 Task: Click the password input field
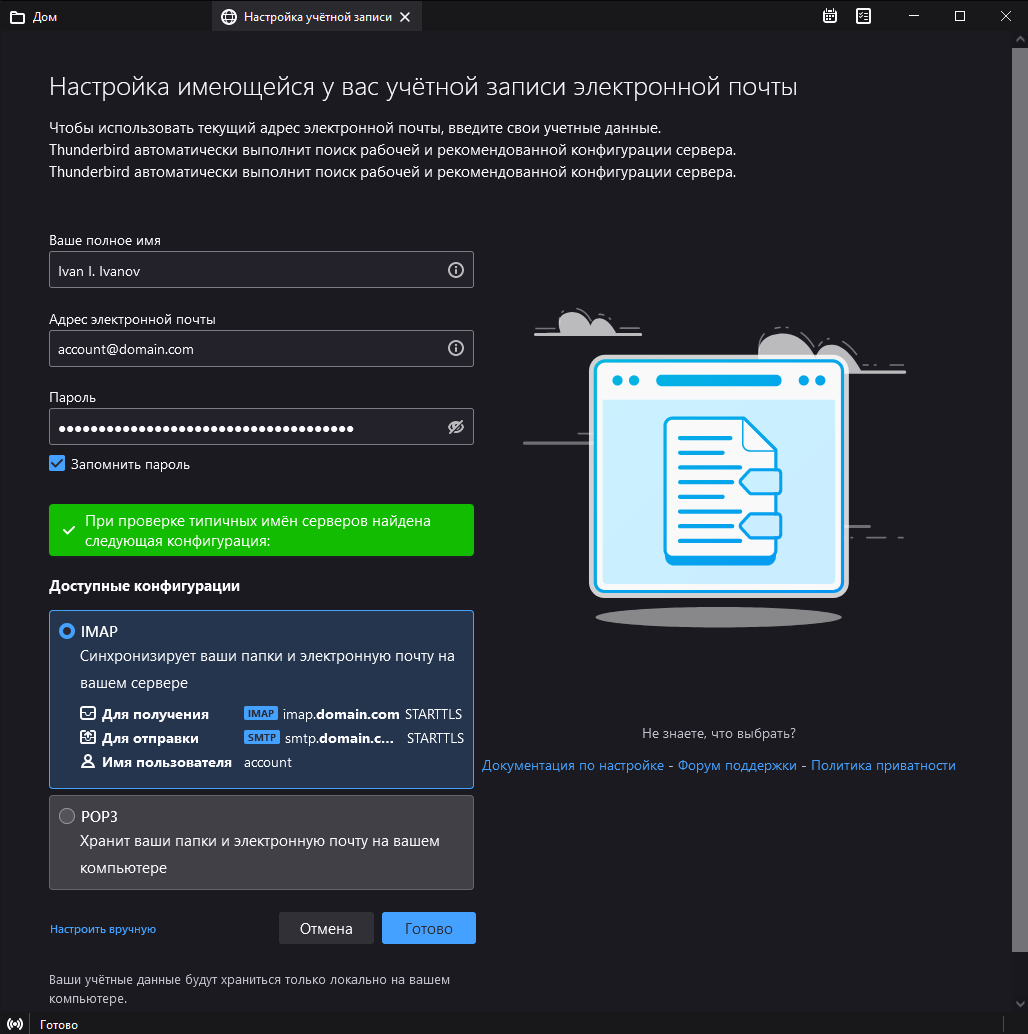point(245,427)
